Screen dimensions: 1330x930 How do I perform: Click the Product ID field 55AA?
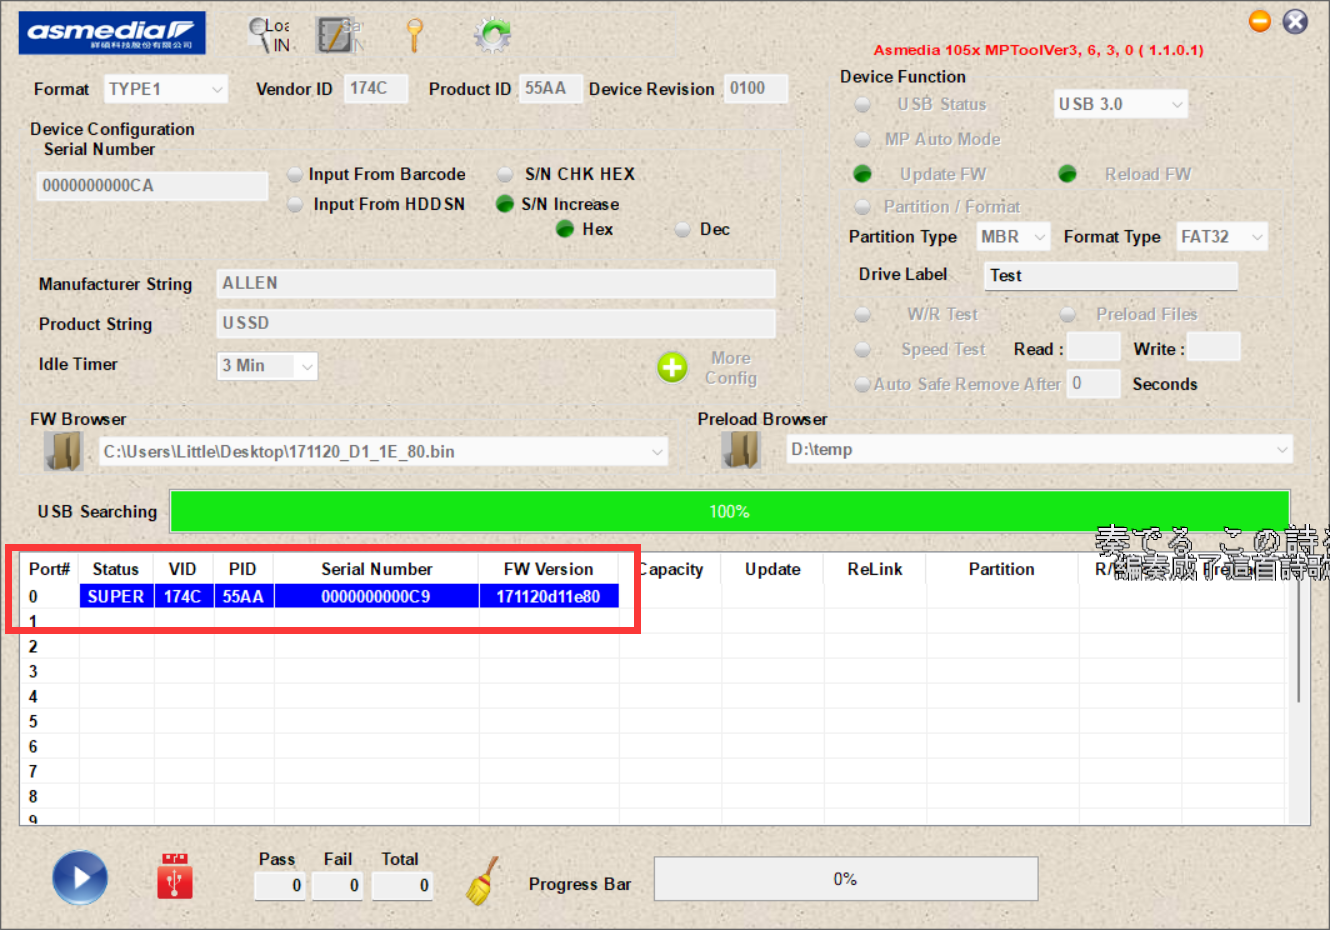pyautogui.click(x=550, y=89)
